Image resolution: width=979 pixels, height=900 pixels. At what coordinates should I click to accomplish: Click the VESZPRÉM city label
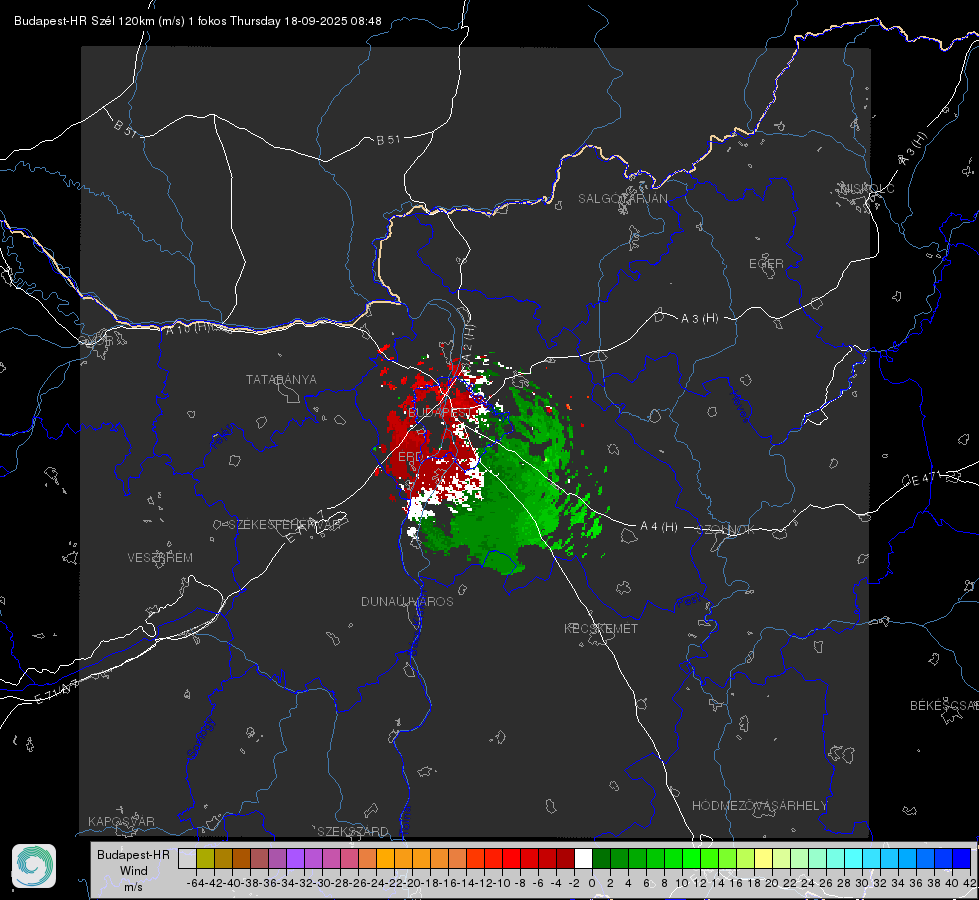(x=160, y=557)
